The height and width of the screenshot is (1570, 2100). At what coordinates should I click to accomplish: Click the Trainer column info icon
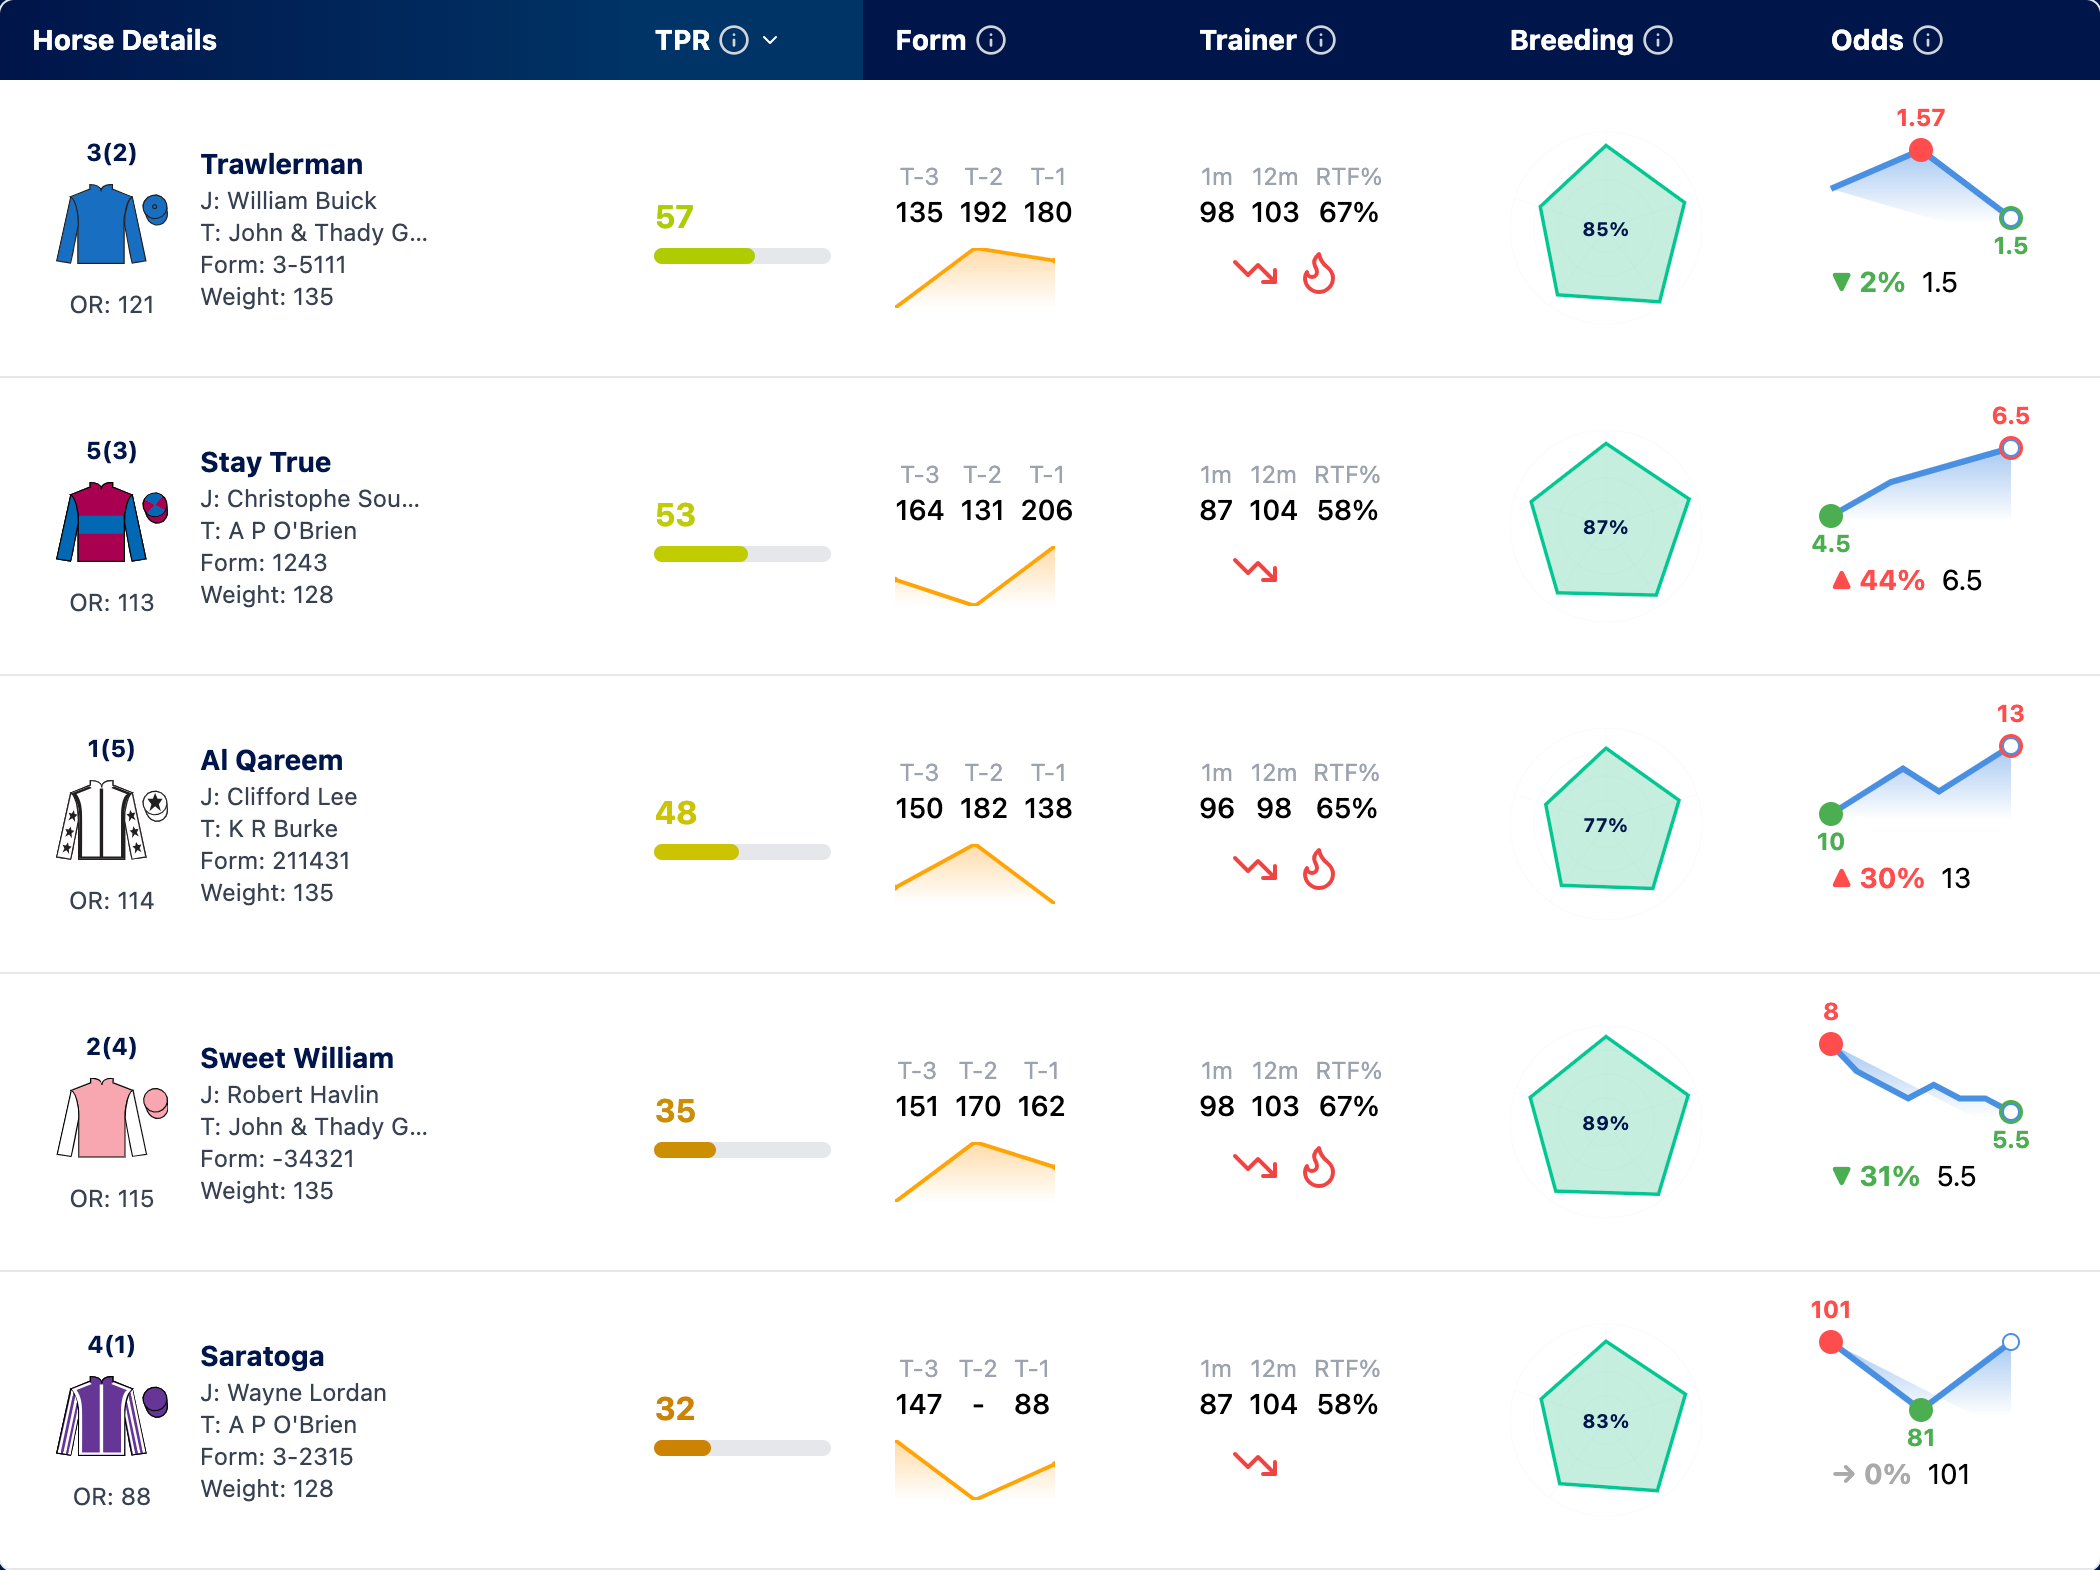click(1321, 40)
